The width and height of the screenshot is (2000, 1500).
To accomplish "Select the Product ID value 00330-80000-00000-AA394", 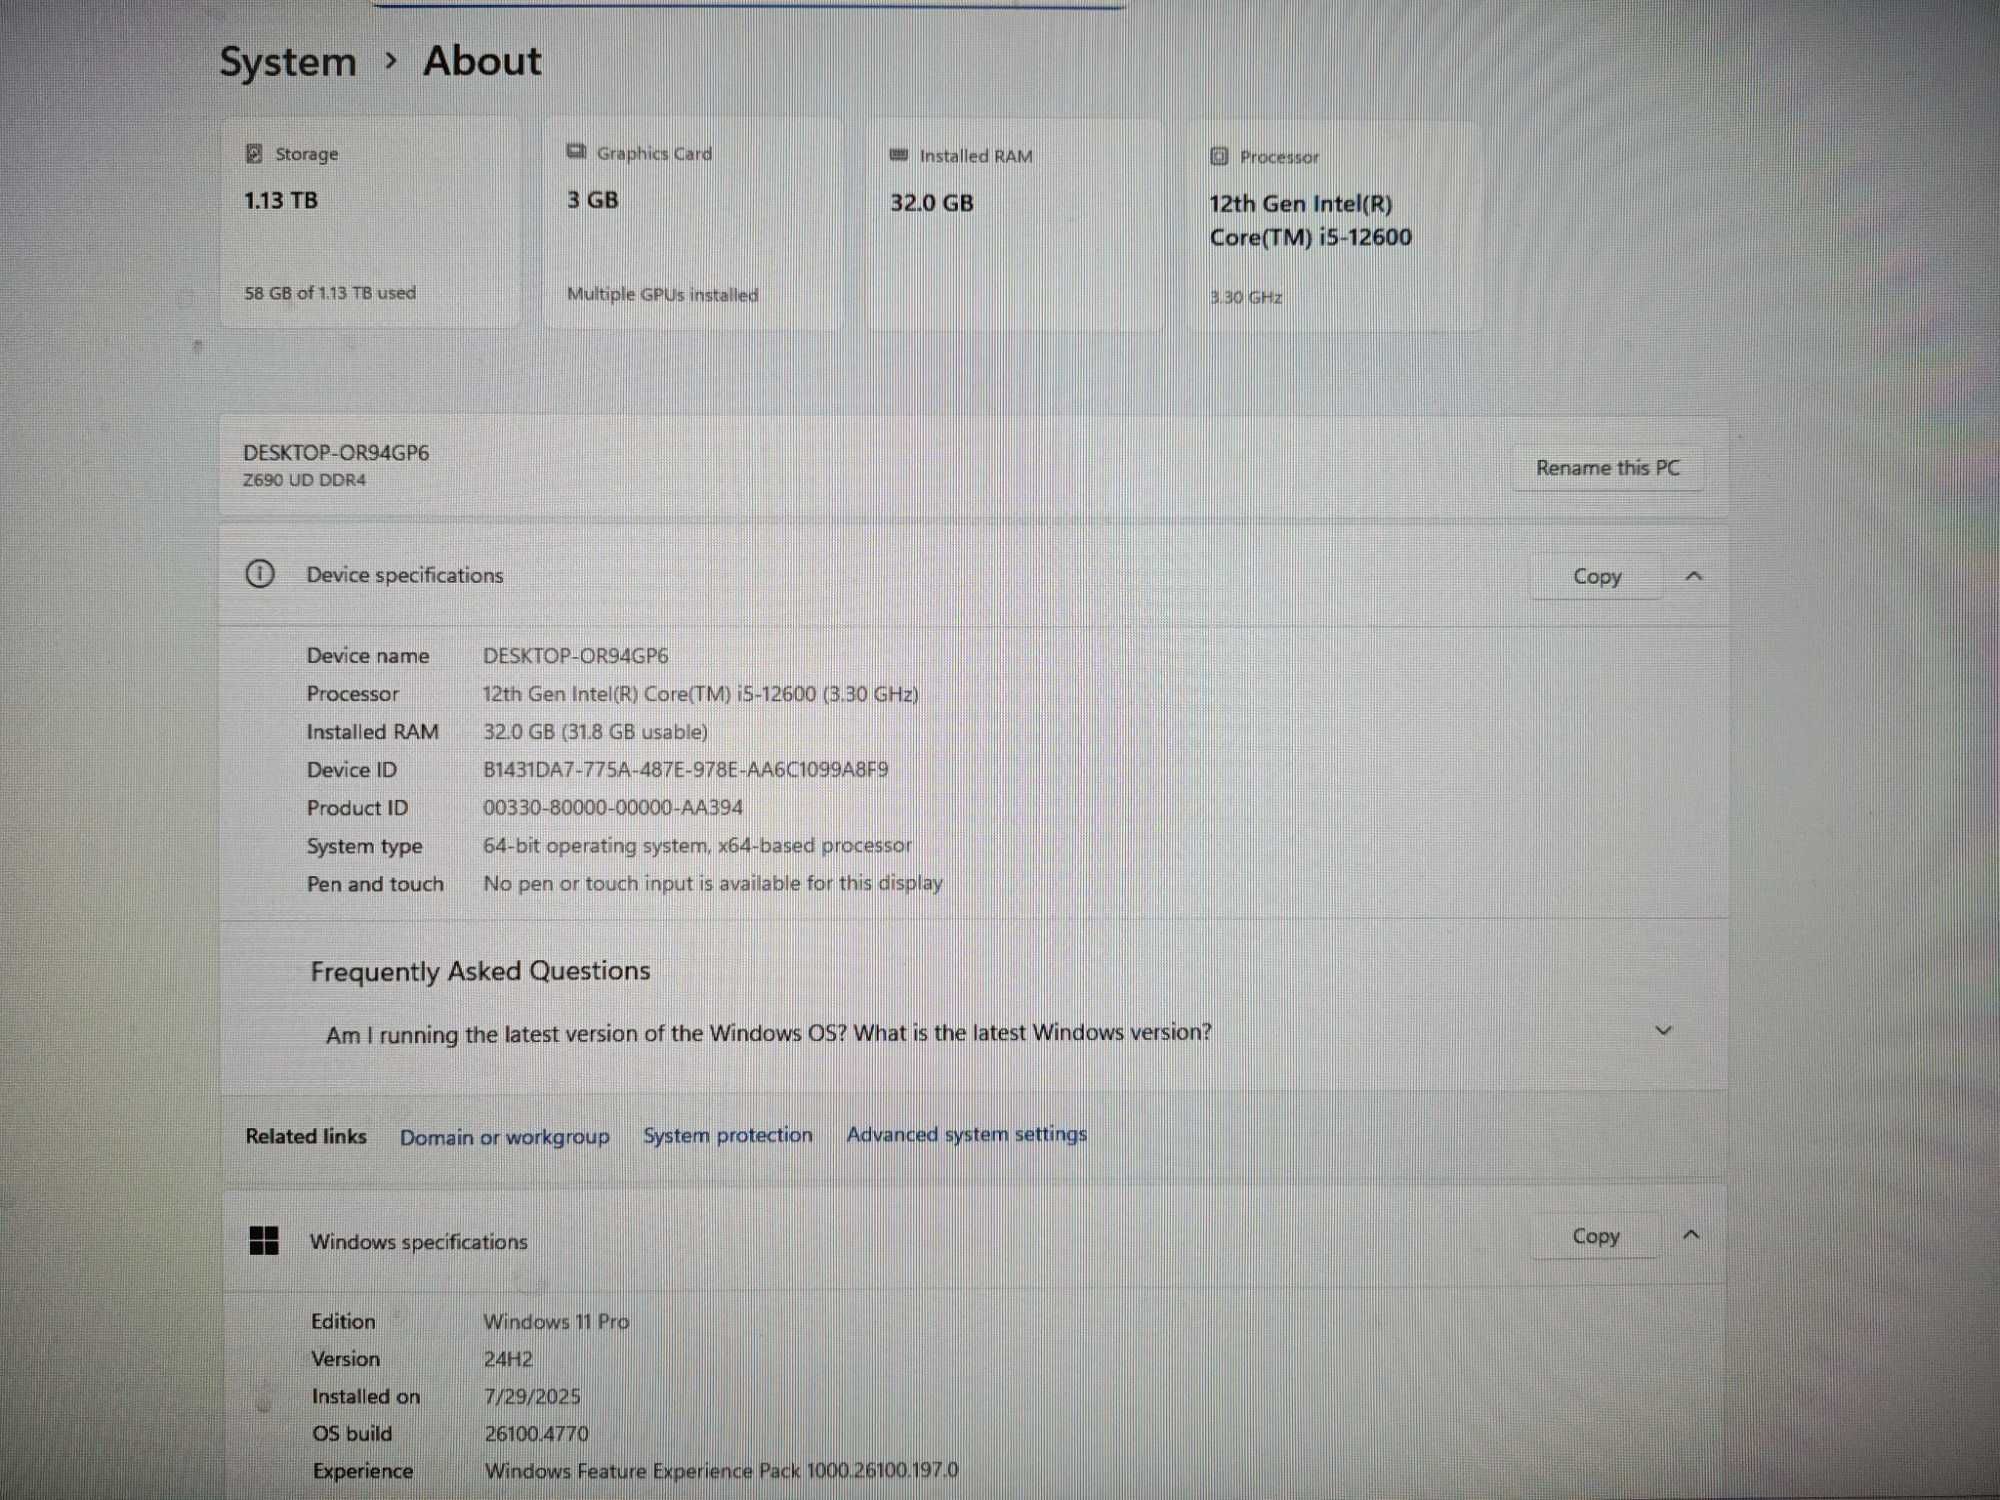I will [612, 807].
